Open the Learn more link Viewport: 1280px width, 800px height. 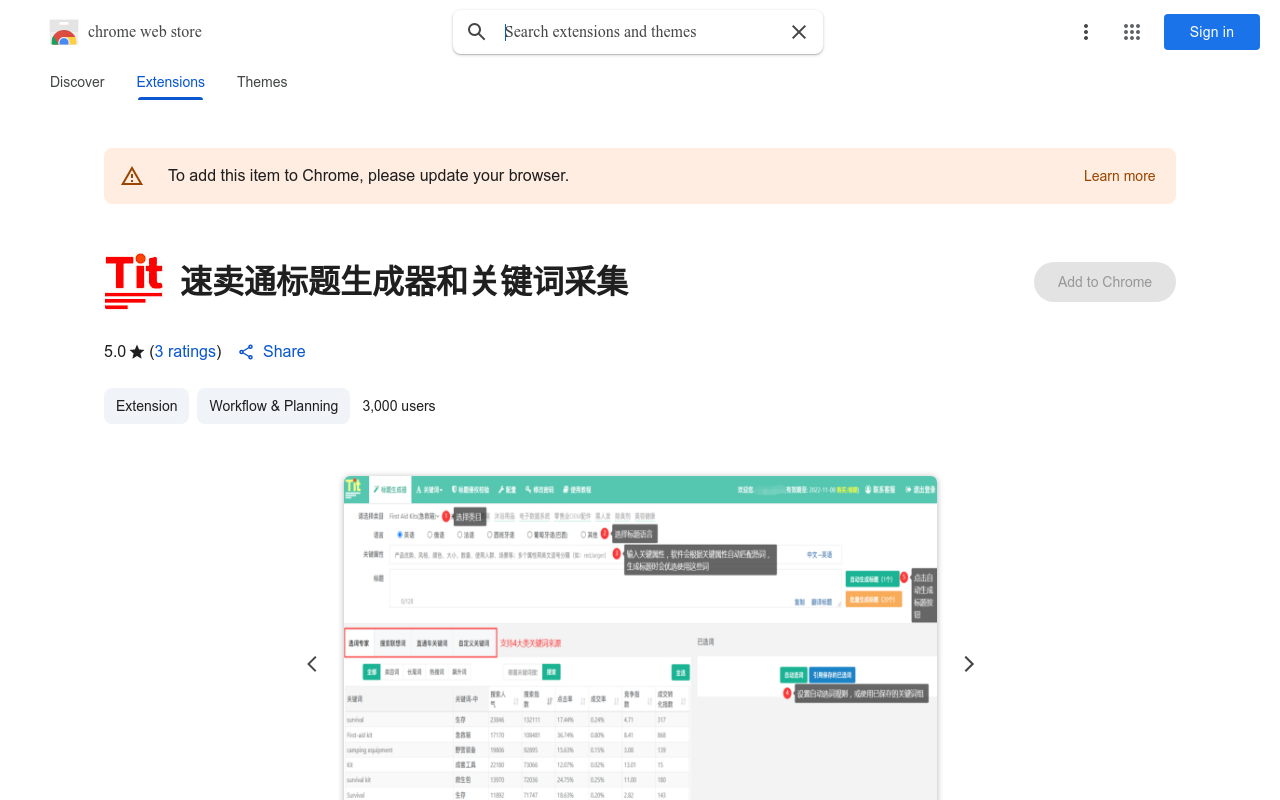(x=1119, y=176)
